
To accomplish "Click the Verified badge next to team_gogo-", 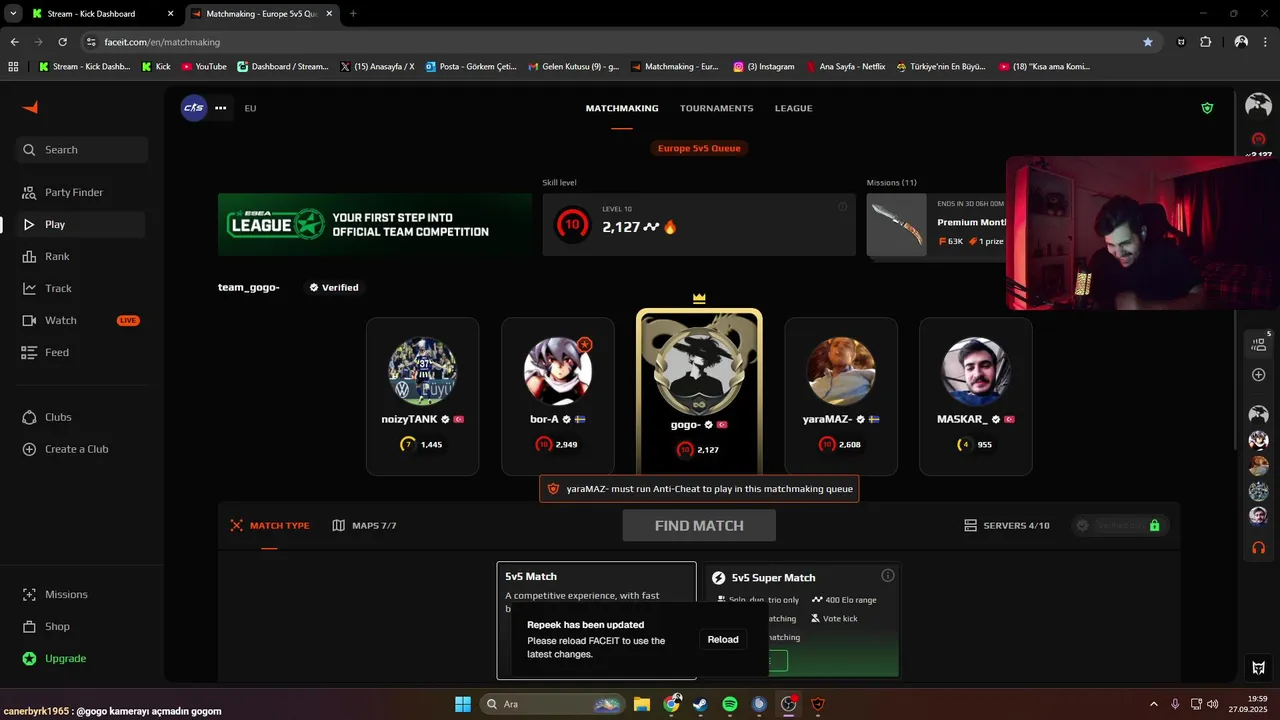I will (334, 287).
